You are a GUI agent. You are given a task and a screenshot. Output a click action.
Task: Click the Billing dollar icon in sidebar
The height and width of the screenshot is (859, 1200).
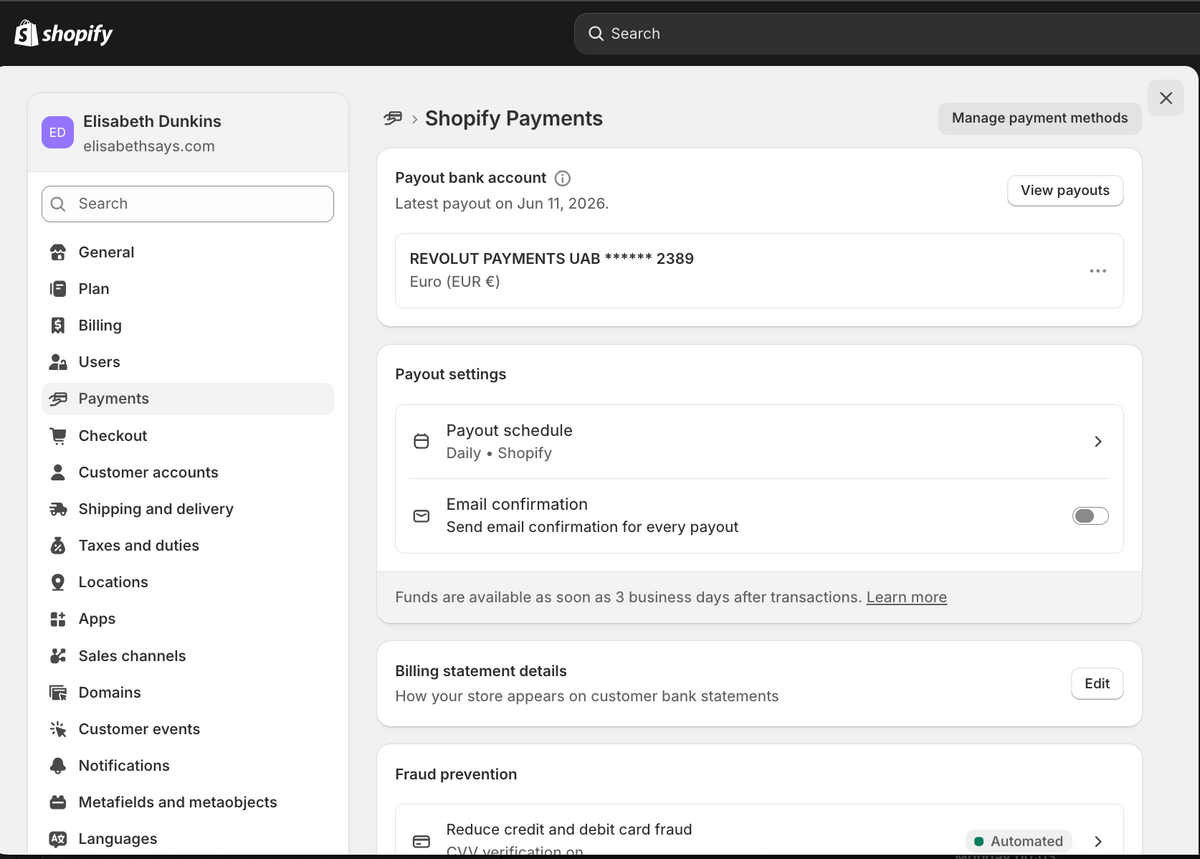coord(58,325)
